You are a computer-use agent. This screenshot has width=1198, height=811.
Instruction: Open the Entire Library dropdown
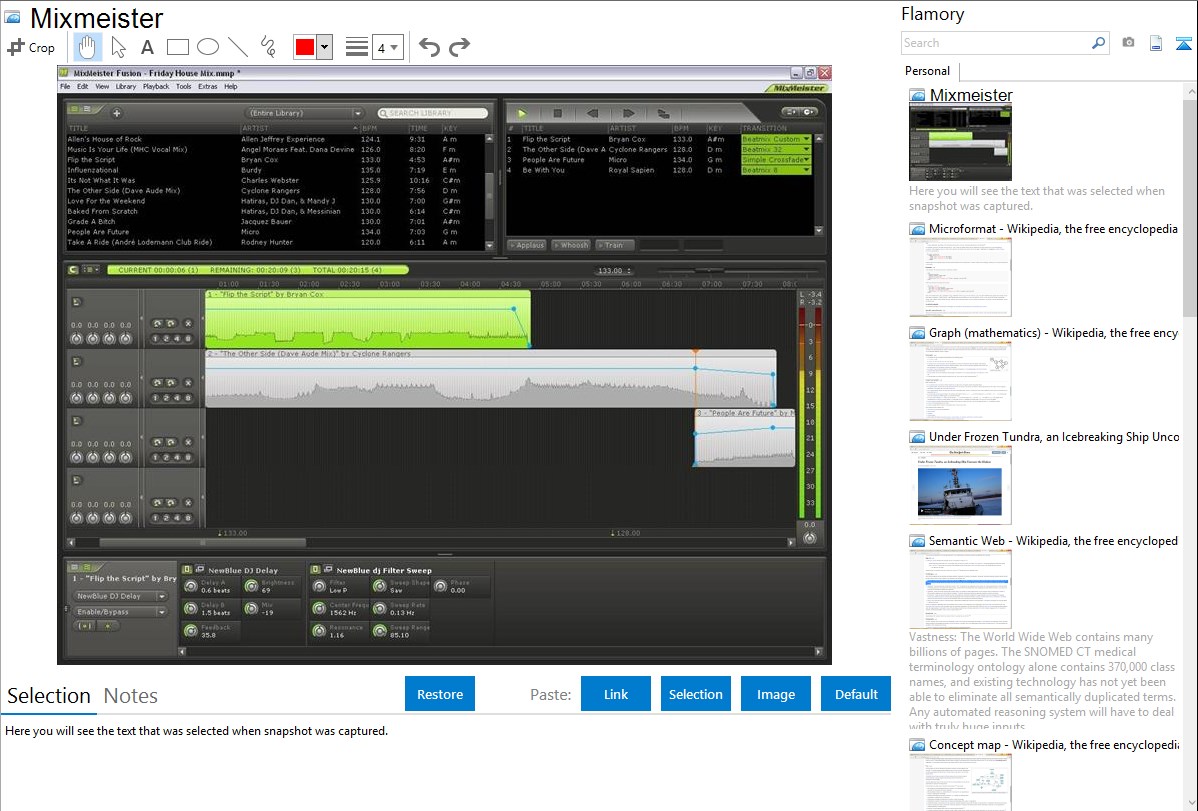pyautogui.click(x=303, y=113)
